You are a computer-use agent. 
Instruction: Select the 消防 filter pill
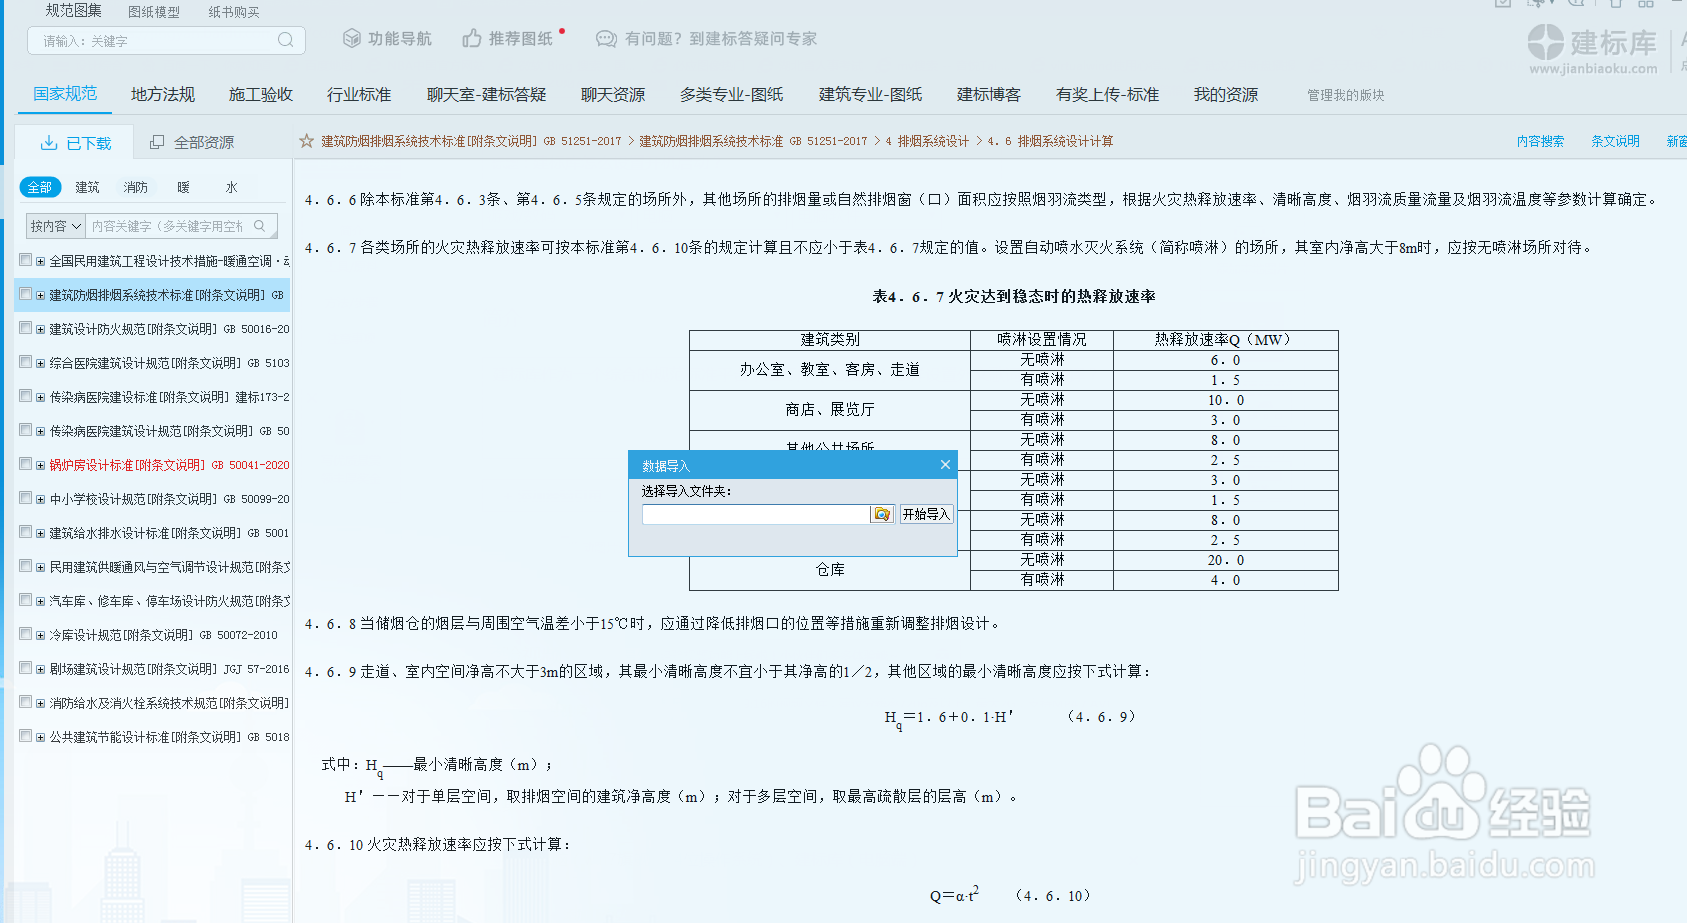pos(135,186)
